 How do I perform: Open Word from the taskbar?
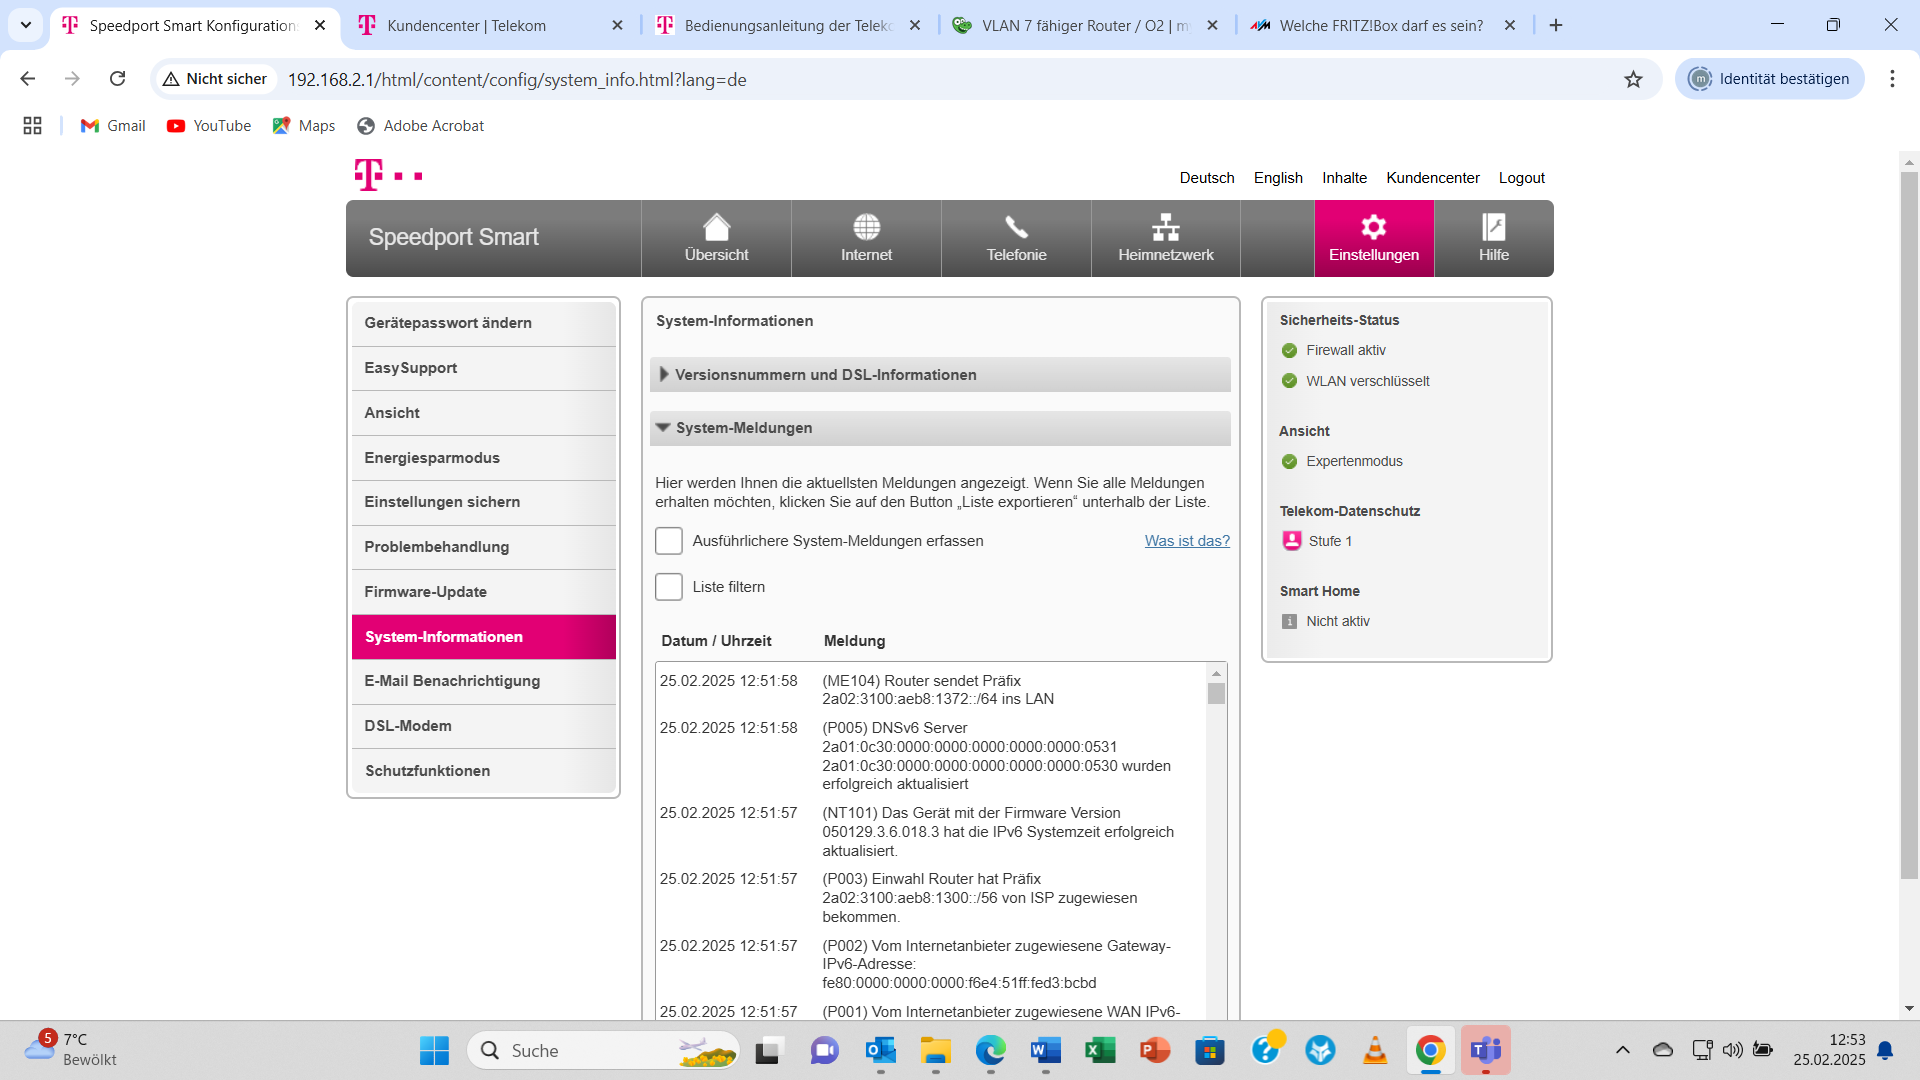point(1045,1050)
